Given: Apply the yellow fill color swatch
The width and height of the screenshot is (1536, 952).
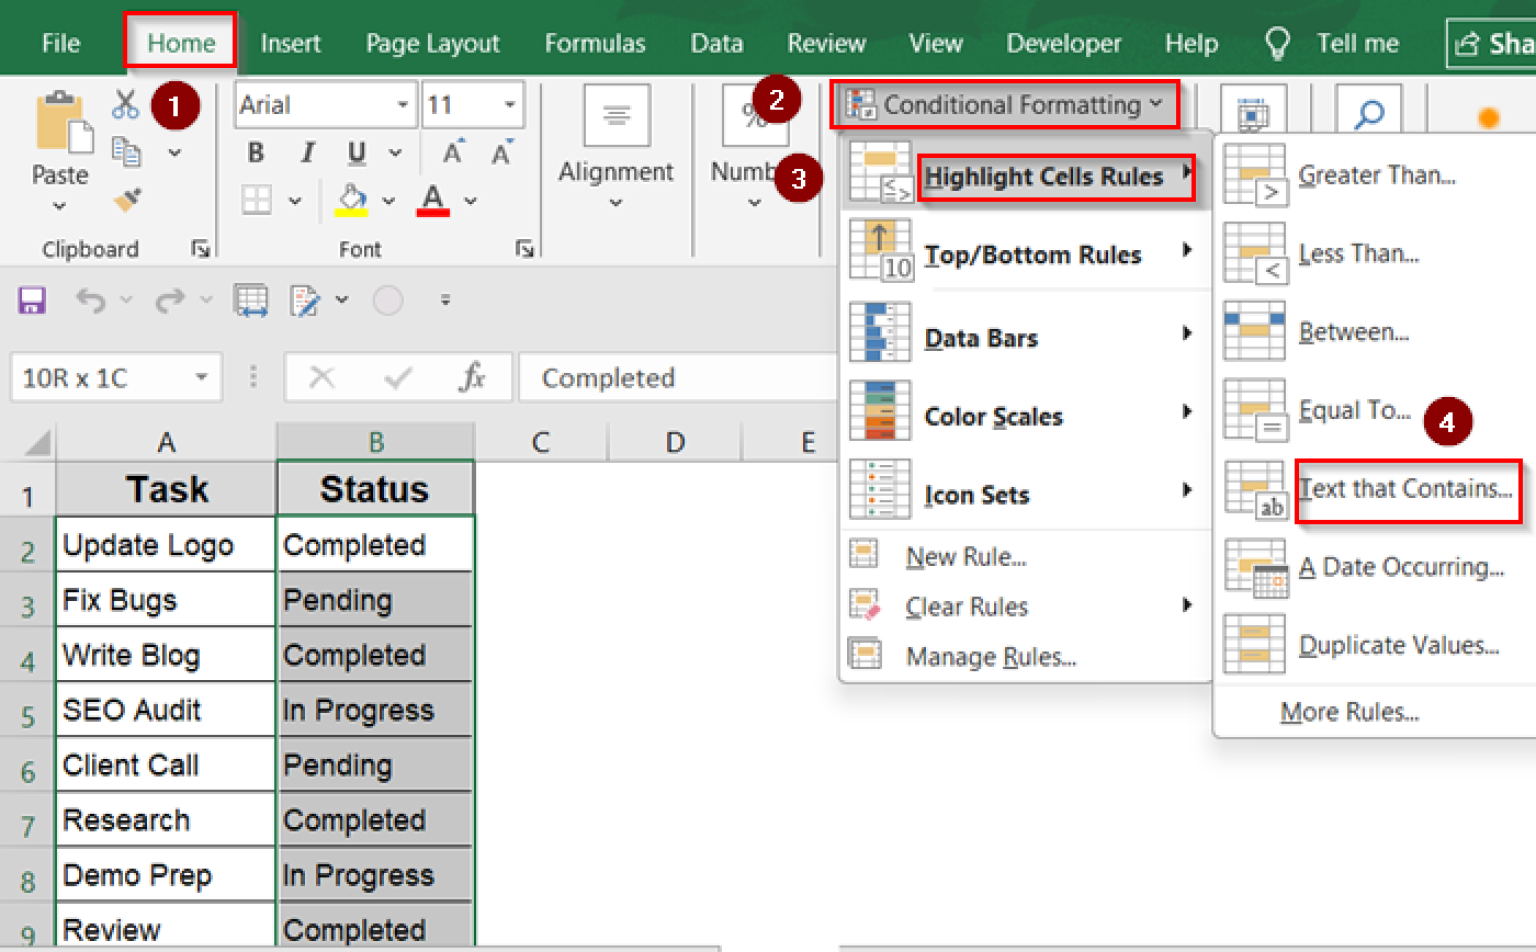Looking at the screenshot, I should [x=351, y=200].
